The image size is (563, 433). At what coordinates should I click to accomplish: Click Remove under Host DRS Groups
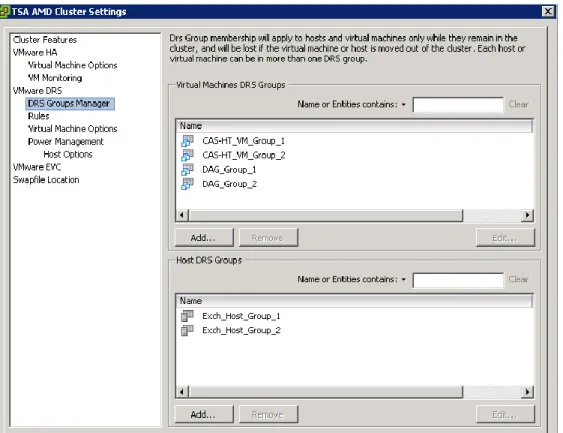(268, 414)
